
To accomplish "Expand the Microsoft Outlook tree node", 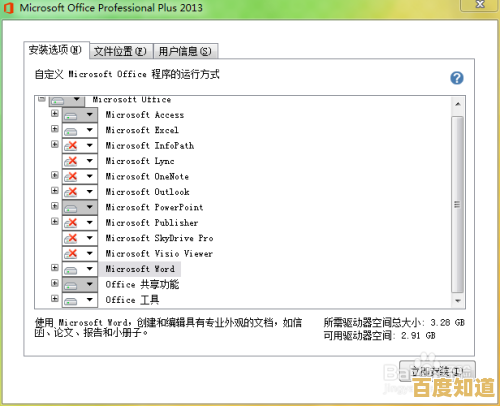I will pos(55,190).
